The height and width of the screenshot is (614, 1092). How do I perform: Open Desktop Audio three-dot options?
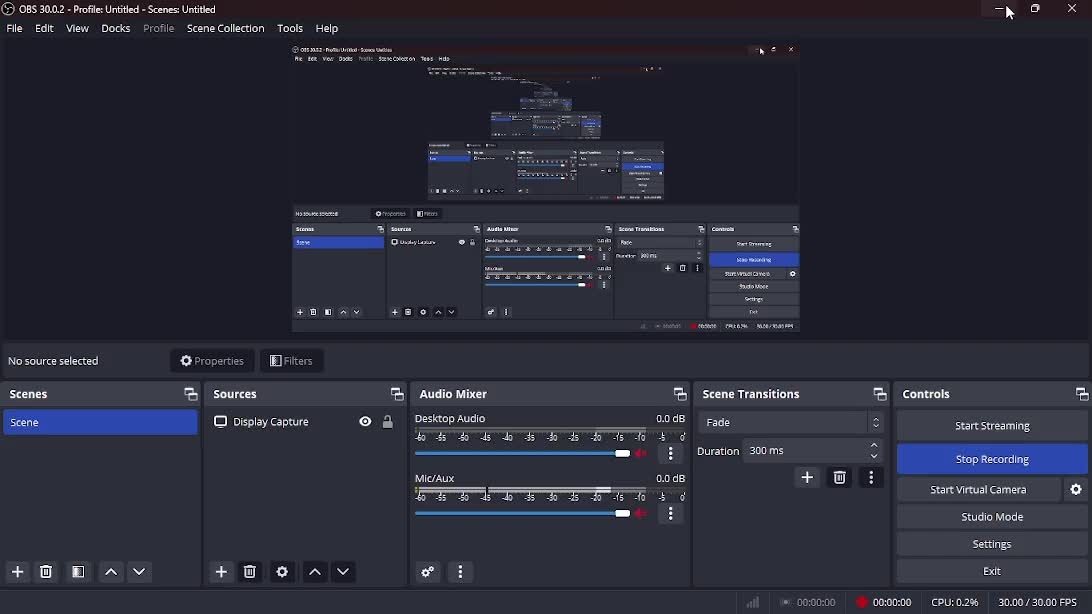pos(671,454)
